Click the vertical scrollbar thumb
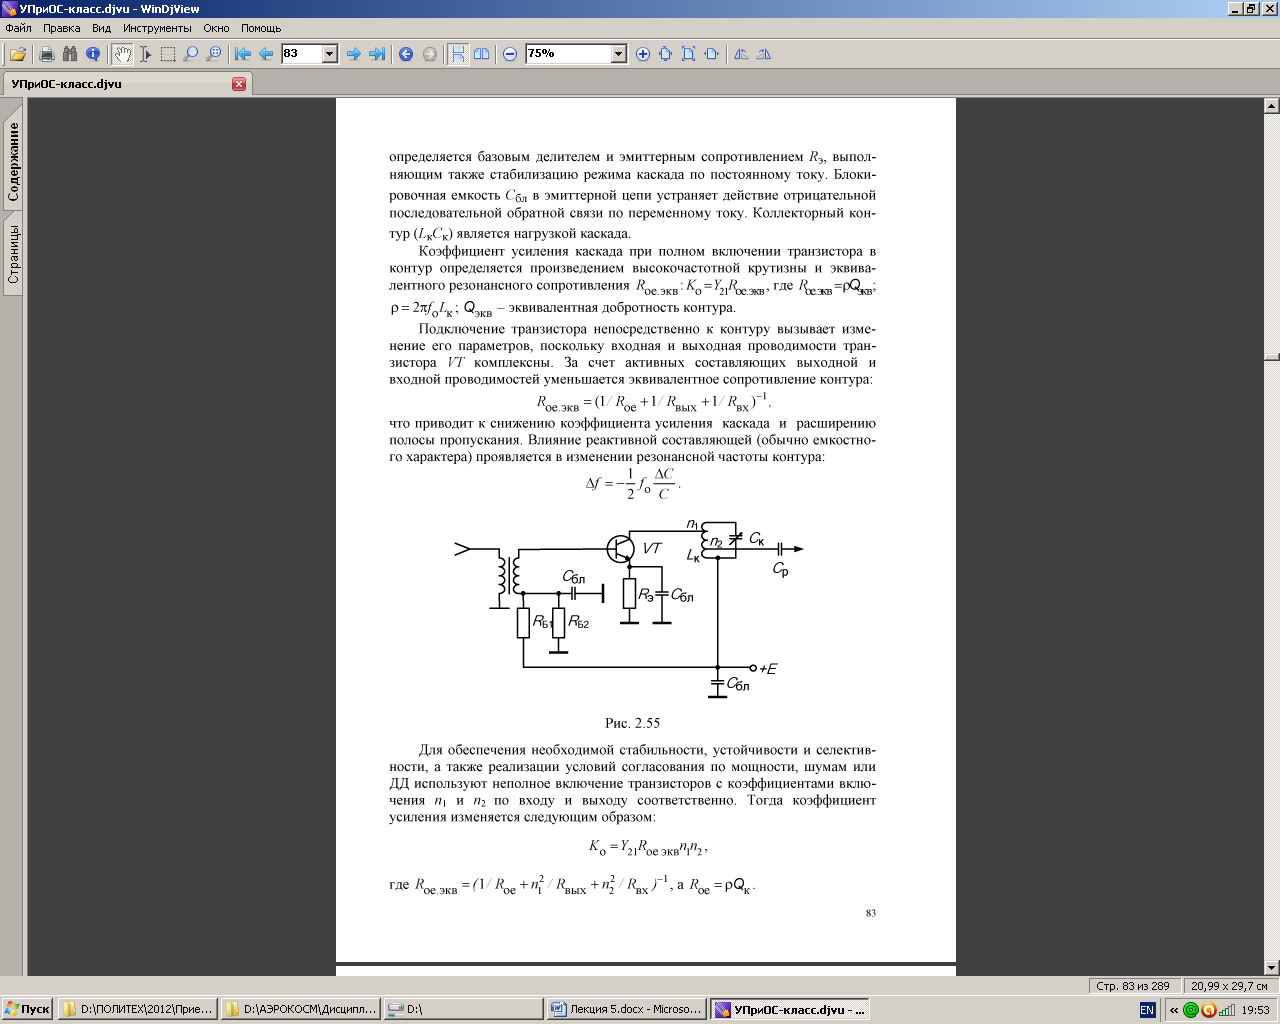This screenshot has height=1024, width=1280. click(x=1272, y=357)
